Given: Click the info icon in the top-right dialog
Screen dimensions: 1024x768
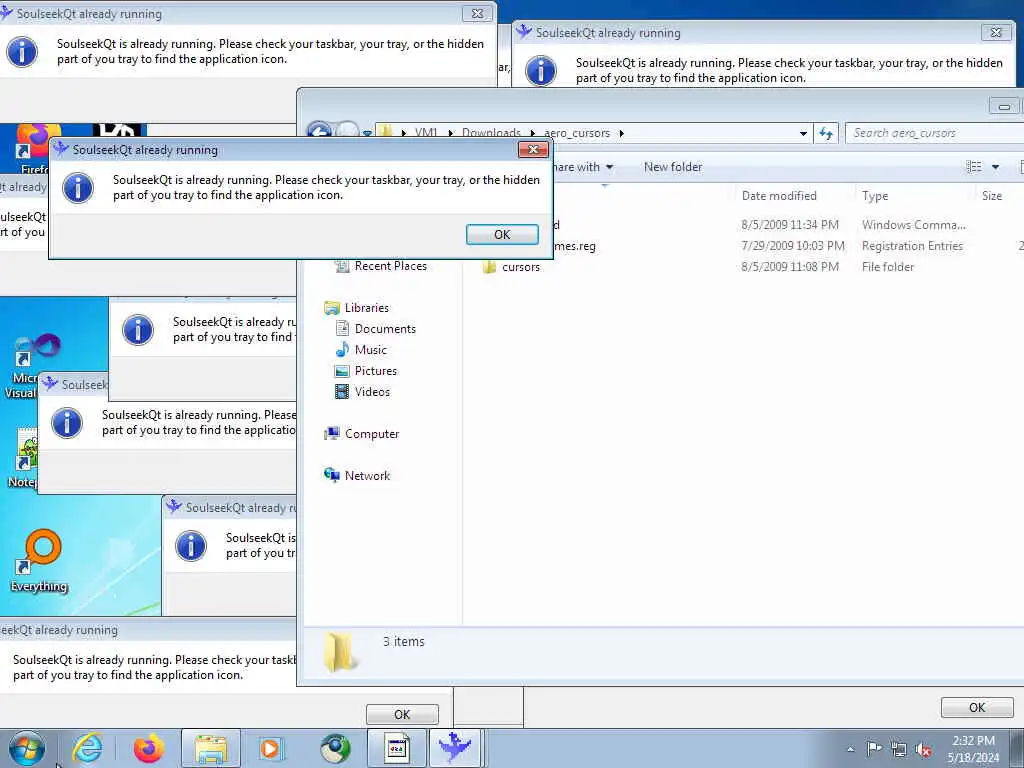Looking at the screenshot, I should point(541,71).
